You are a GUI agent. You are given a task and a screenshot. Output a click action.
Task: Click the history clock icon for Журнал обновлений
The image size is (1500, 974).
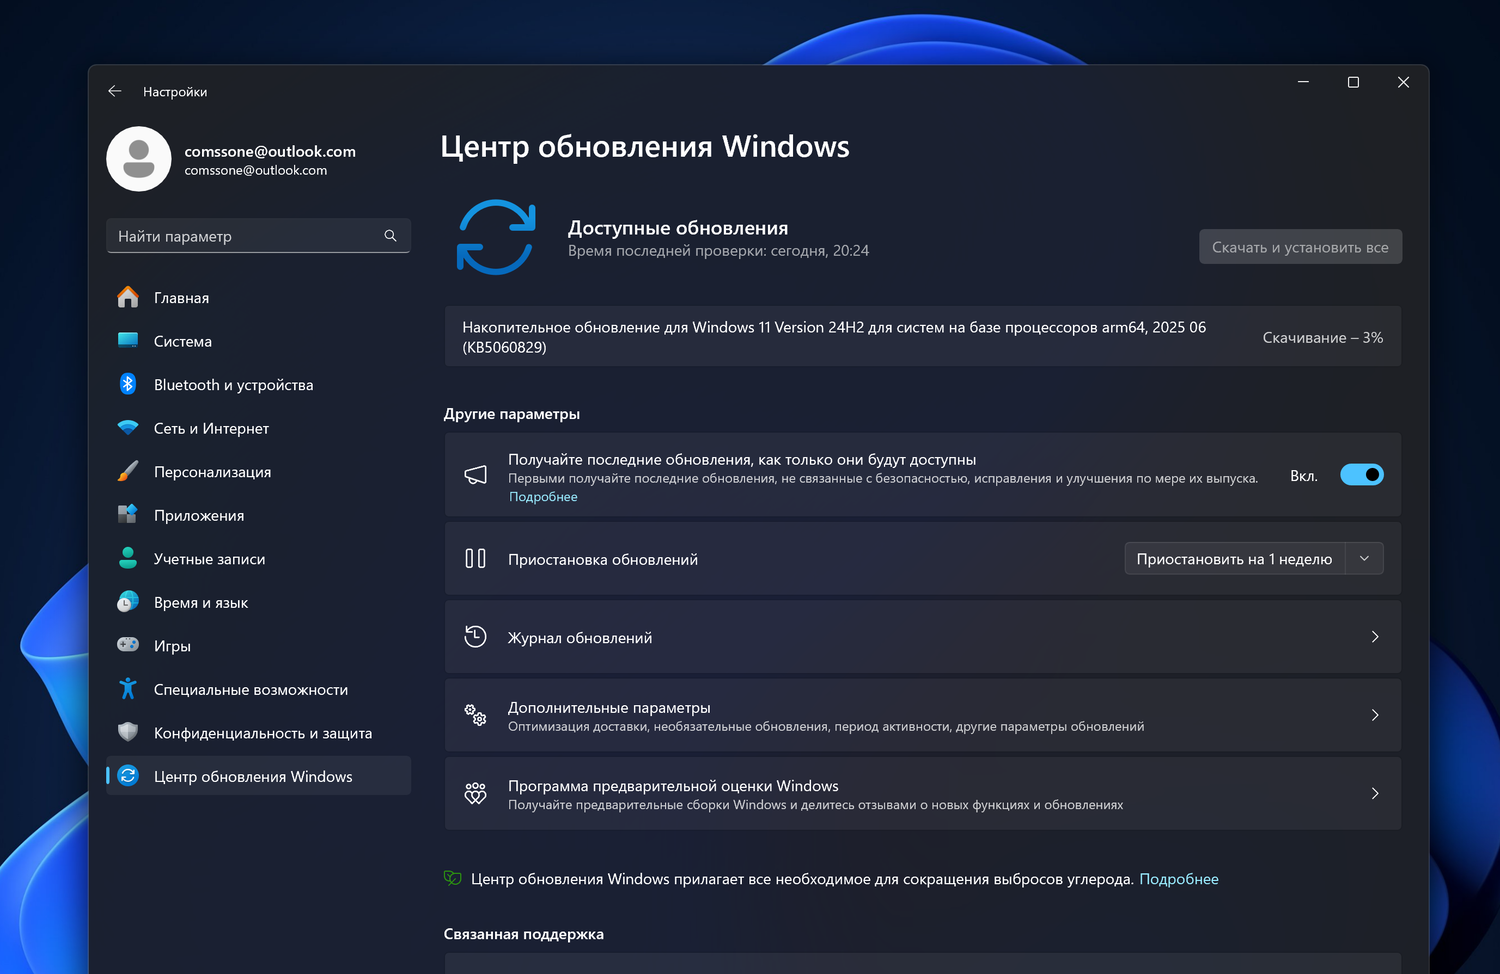tap(476, 637)
